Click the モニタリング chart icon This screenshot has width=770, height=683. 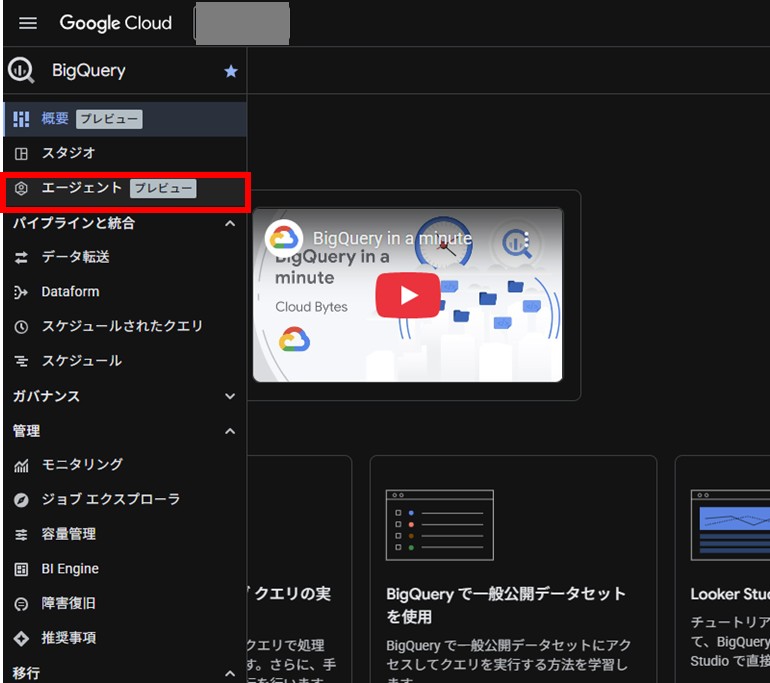pyautogui.click(x=21, y=465)
